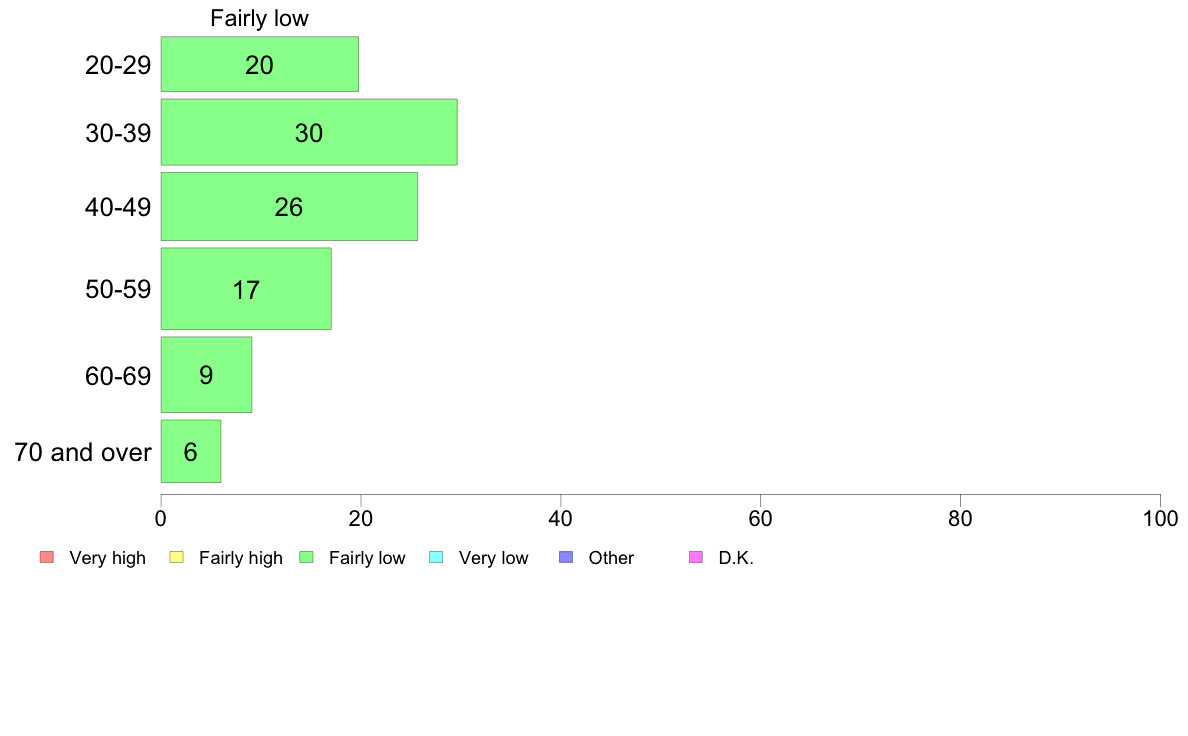Click the Very low cyan legend swatch
1188x736 pixels.
coord(436,557)
